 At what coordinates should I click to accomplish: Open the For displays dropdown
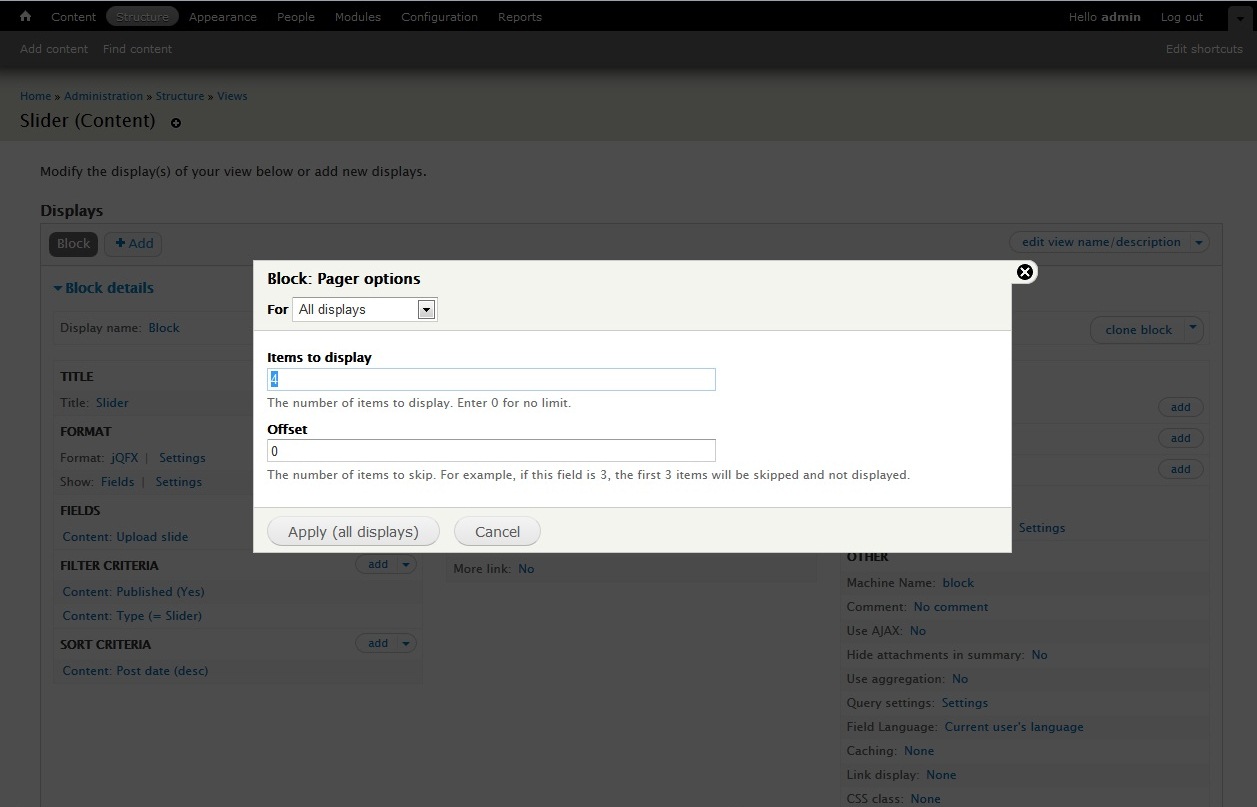pyautogui.click(x=426, y=310)
